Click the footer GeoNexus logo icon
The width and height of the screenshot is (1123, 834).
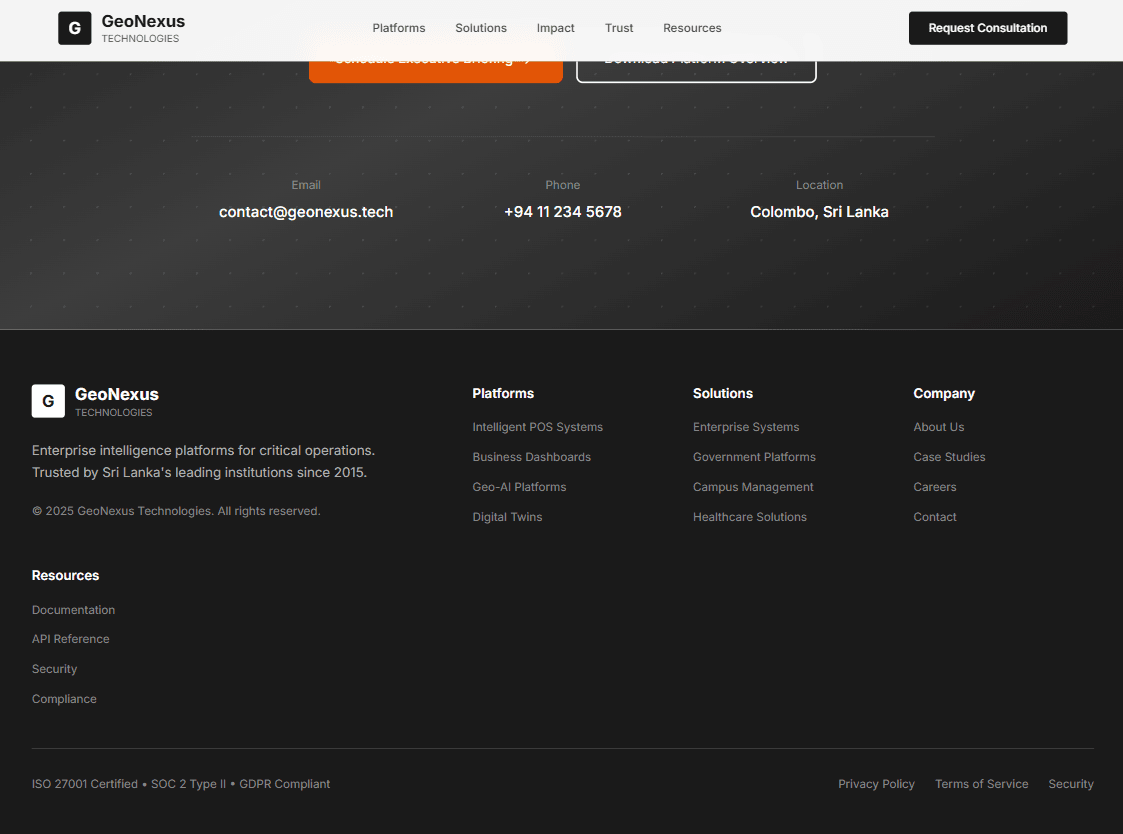coord(48,400)
